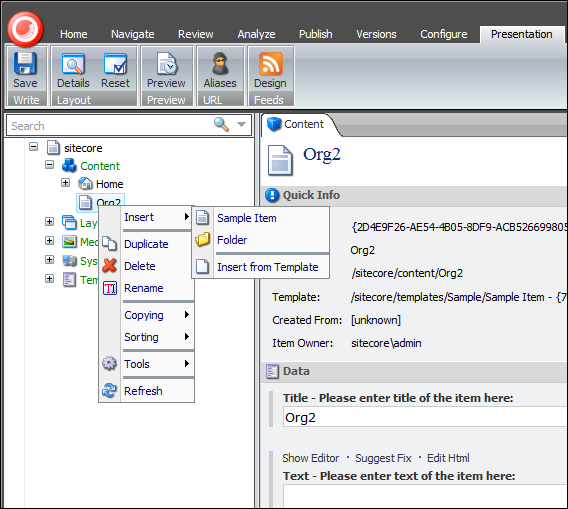Click the Save floppy disk icon
This screenshot has width=568, height=509.
click(x=25, y=63)
